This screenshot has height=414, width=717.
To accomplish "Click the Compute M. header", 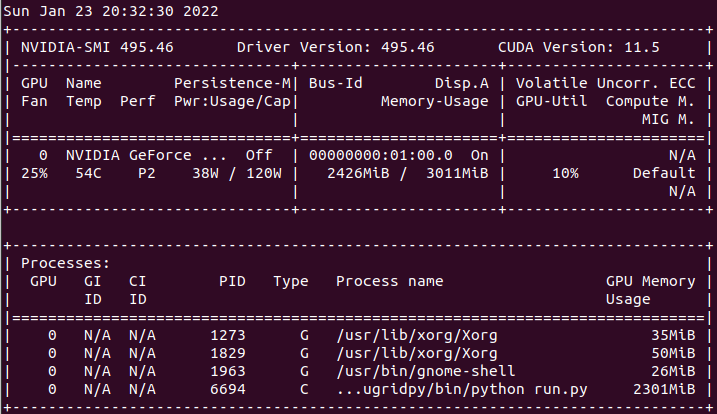I will (651, 101).
